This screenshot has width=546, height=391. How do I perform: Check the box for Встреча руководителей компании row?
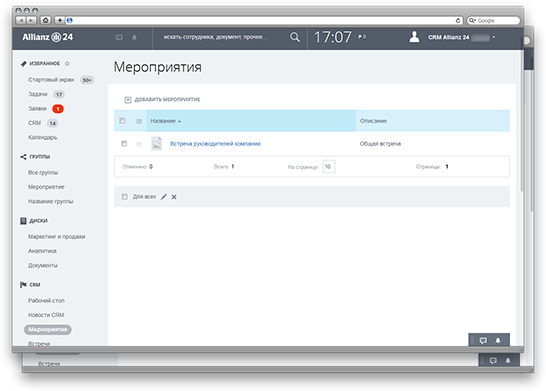coord(124,143)
